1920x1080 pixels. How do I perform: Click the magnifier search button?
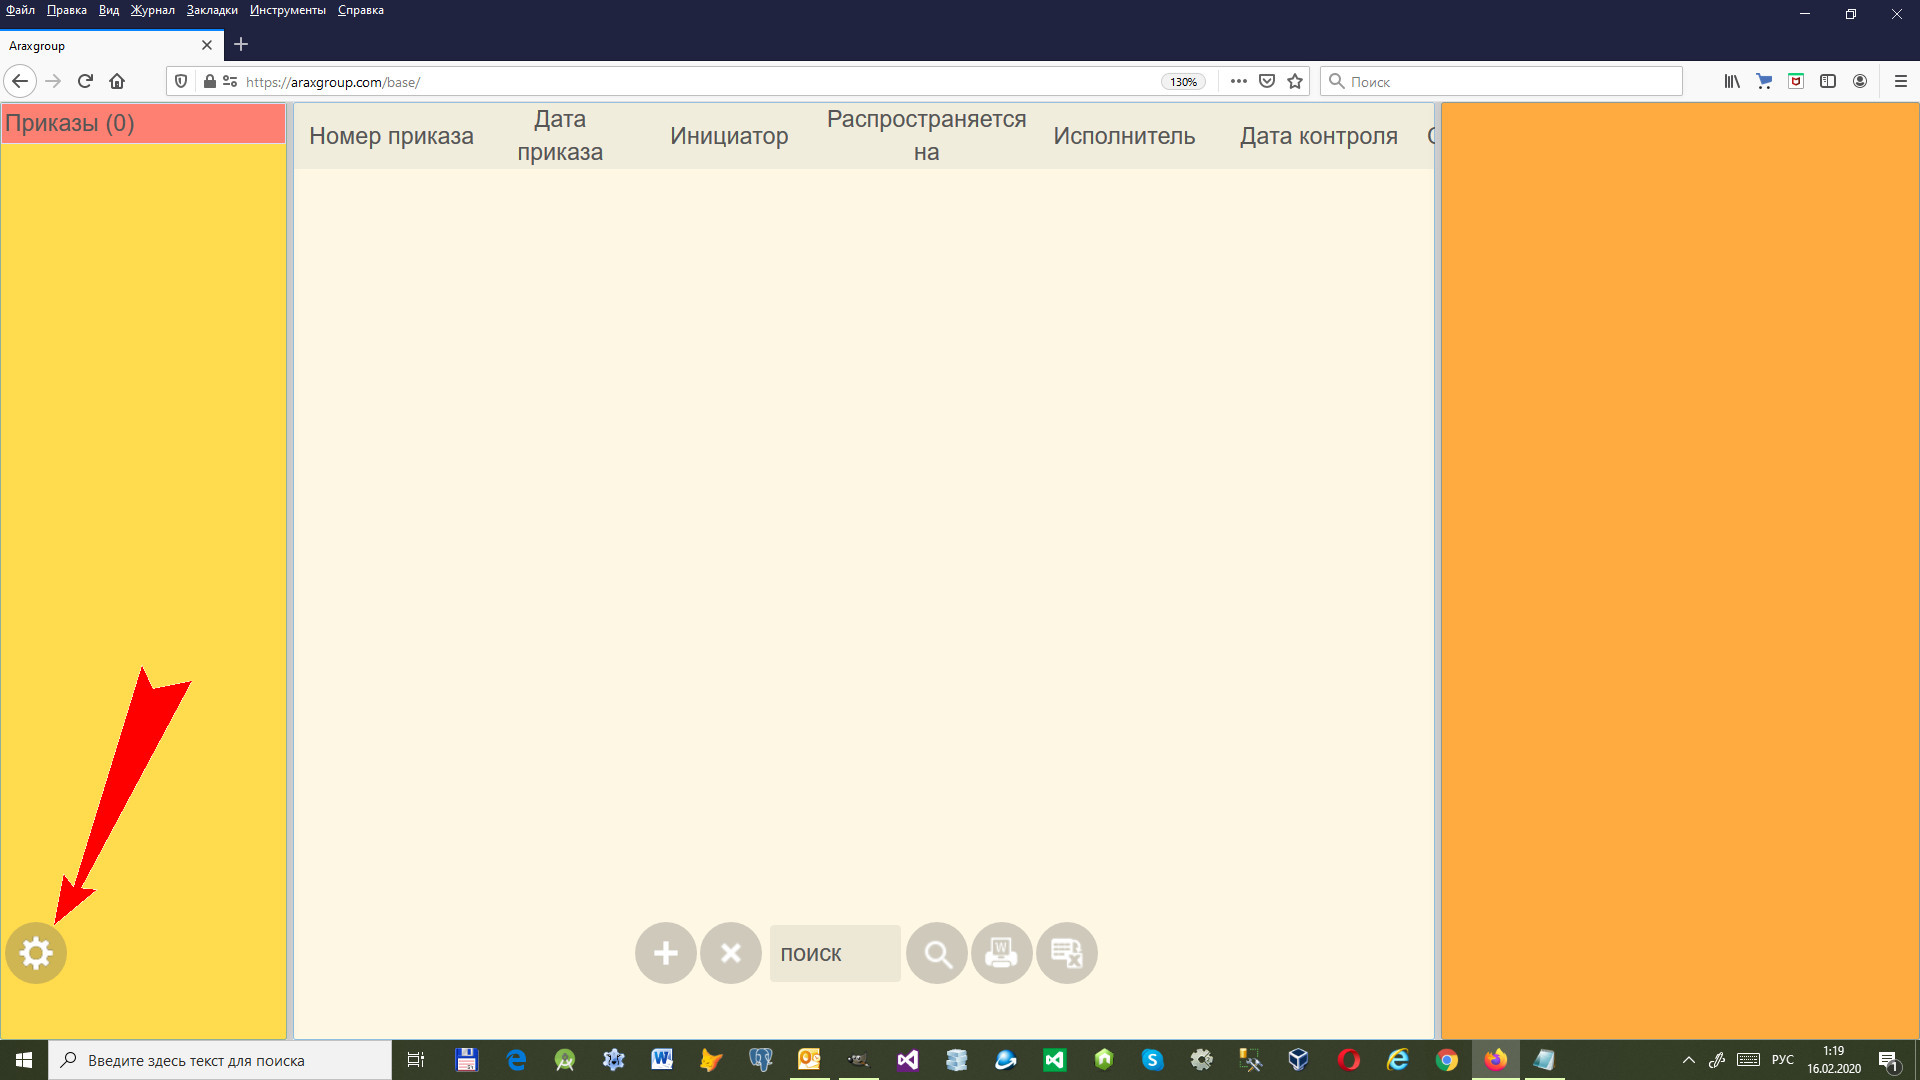point(937,953)
